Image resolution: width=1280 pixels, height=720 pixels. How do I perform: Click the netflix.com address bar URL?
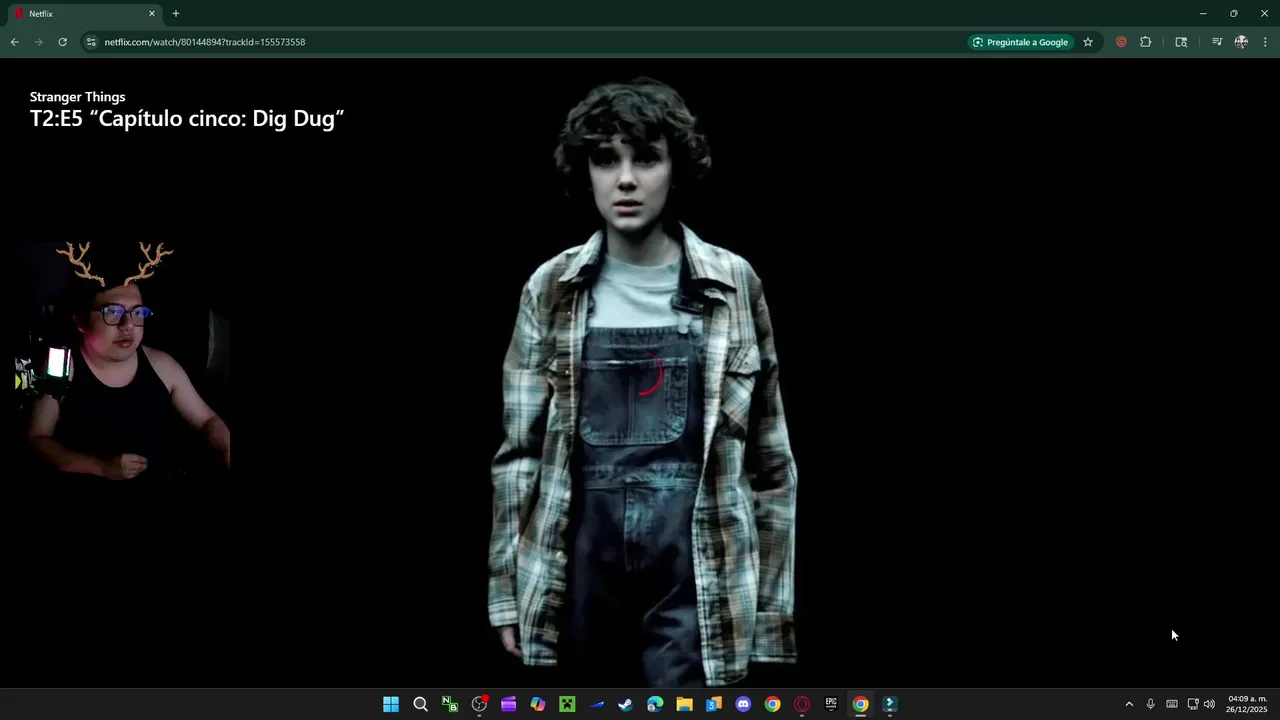click(x=205, y=42)
